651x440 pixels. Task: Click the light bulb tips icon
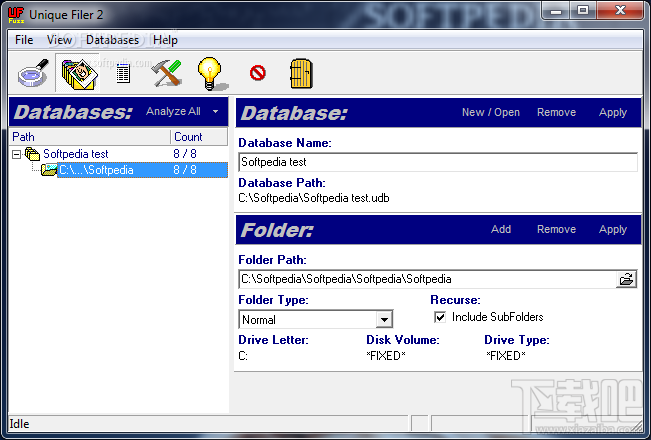(x=212, y=73)
